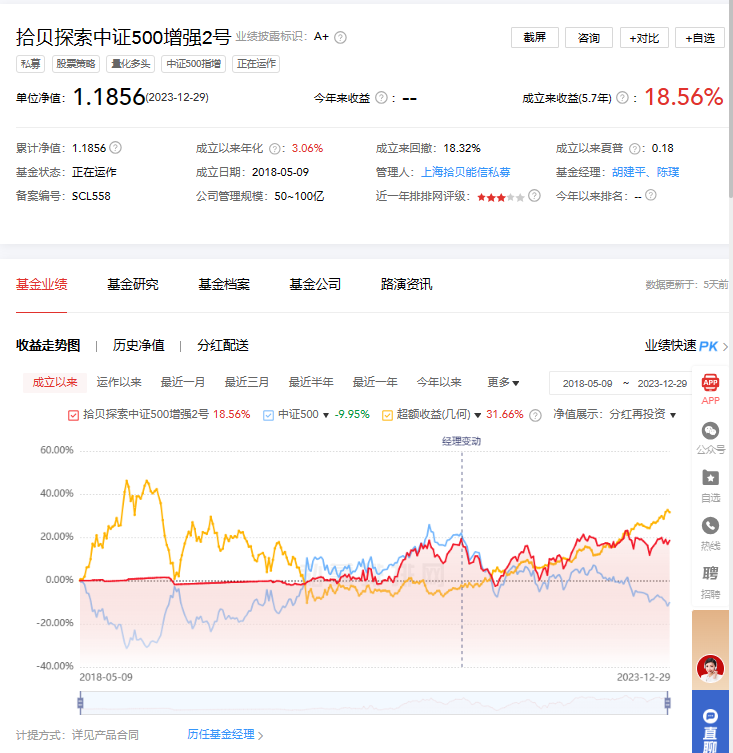The height and width of the screenshot is (753, 733).
Task: Click the +对比 button
Action: click(x=644, y=37)
